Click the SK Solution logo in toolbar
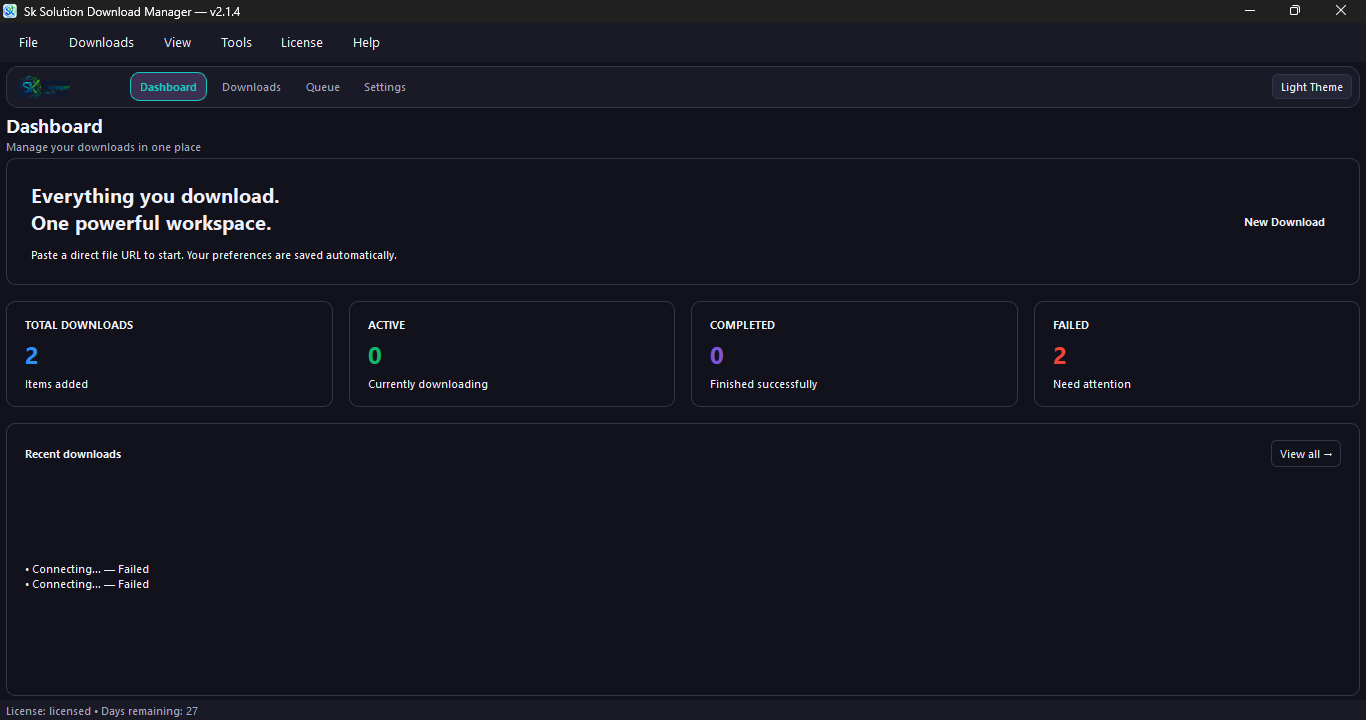The width and height of the screenshot is (1366, 720). point(46,87)
